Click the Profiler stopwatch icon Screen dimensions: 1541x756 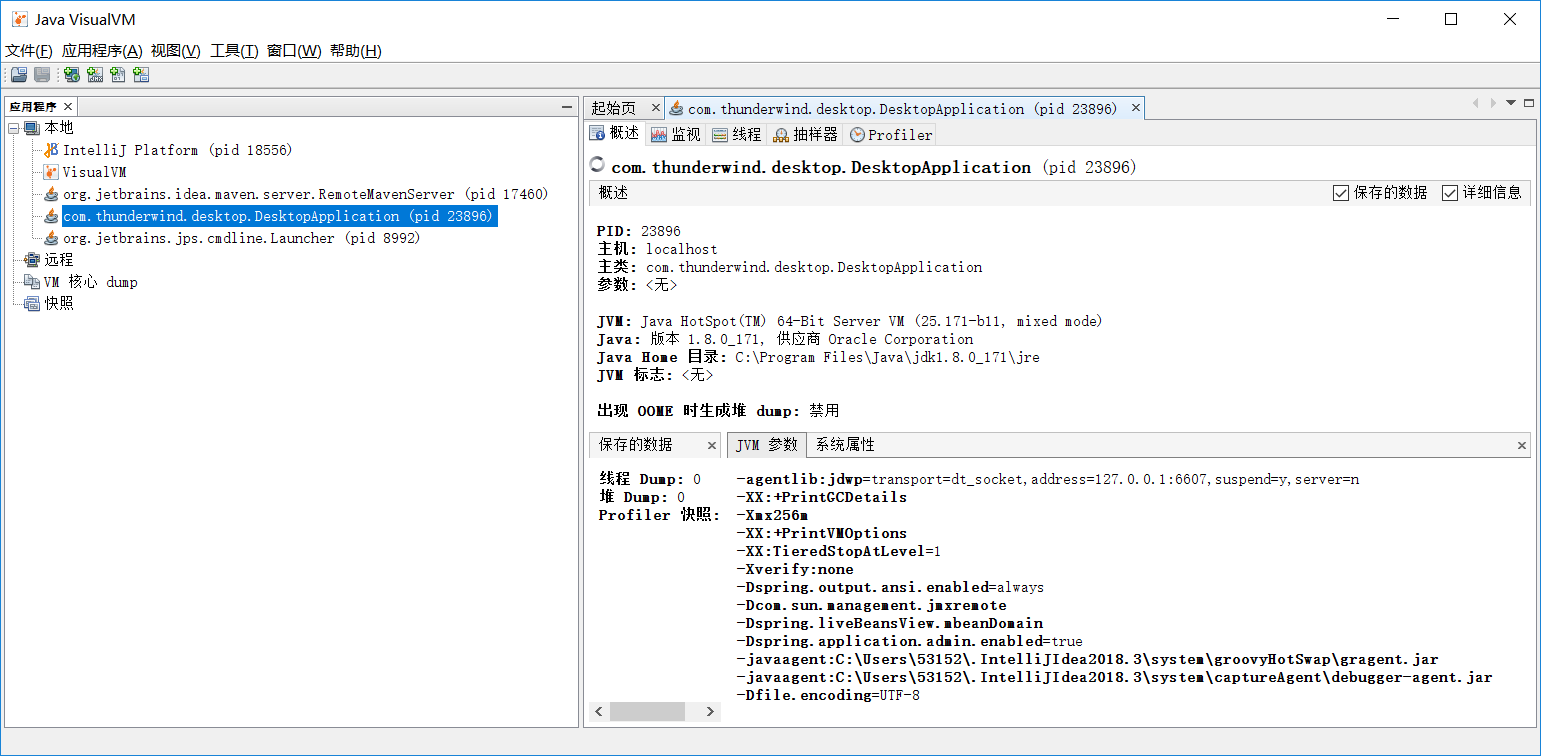(x=857, y=135)
